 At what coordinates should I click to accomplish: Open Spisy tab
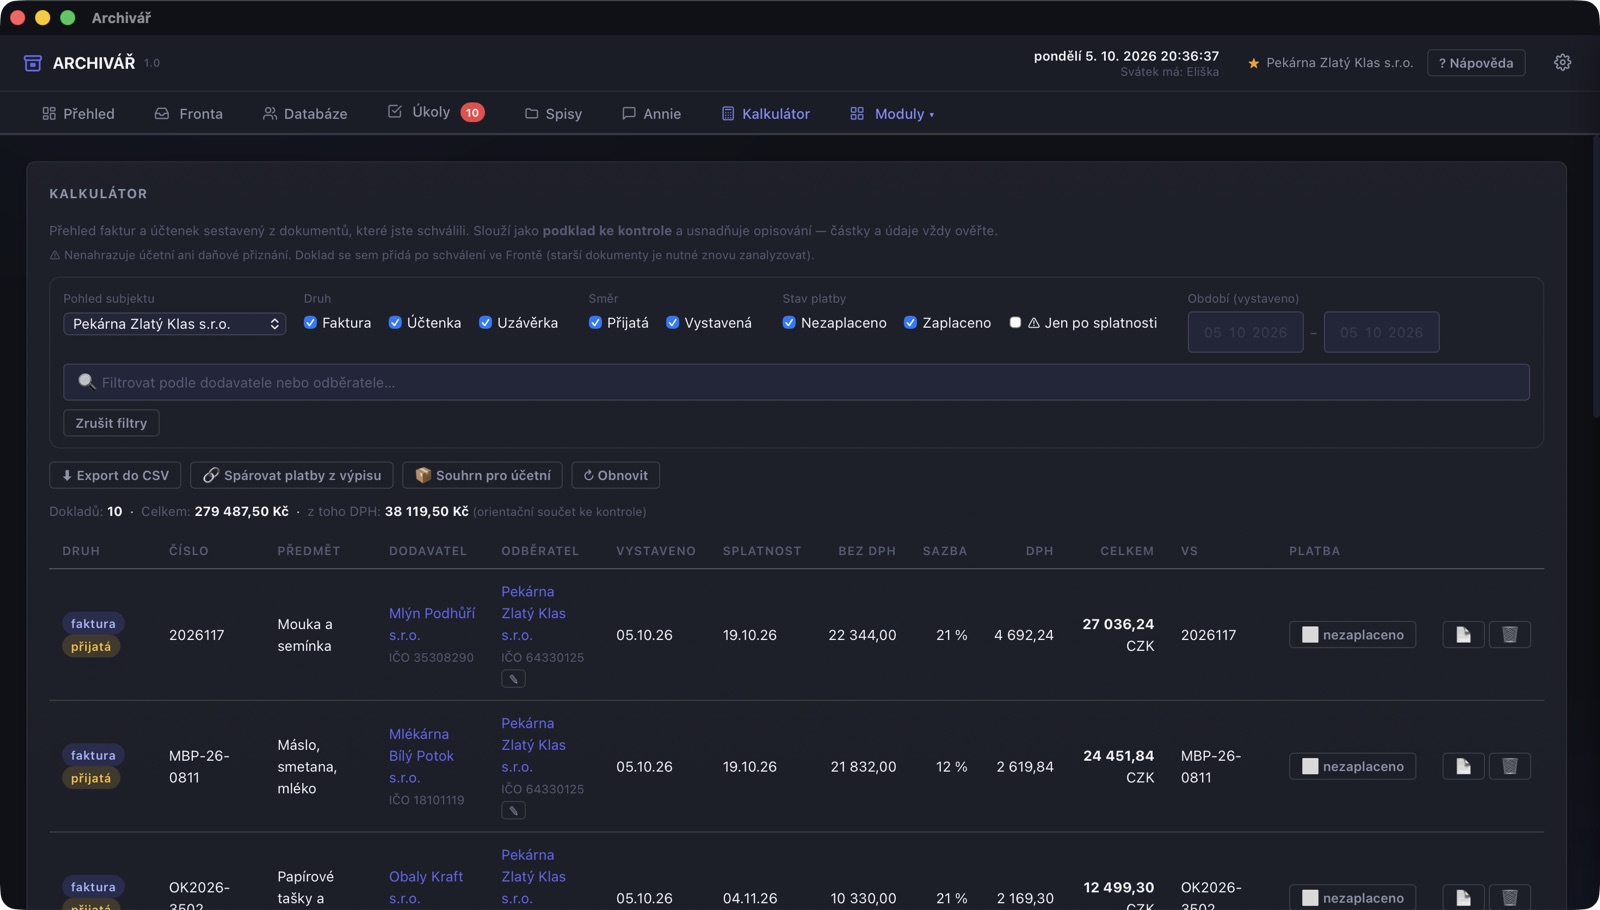pos(553,114)
